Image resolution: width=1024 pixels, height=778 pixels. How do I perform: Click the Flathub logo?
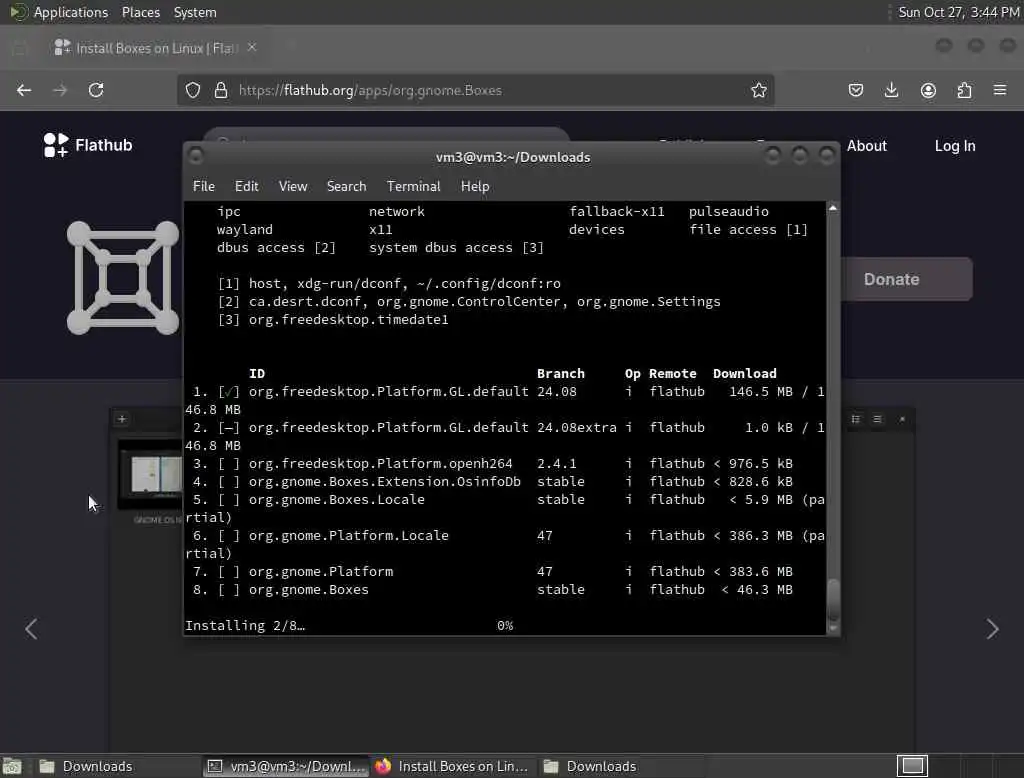tap(88, 145)
